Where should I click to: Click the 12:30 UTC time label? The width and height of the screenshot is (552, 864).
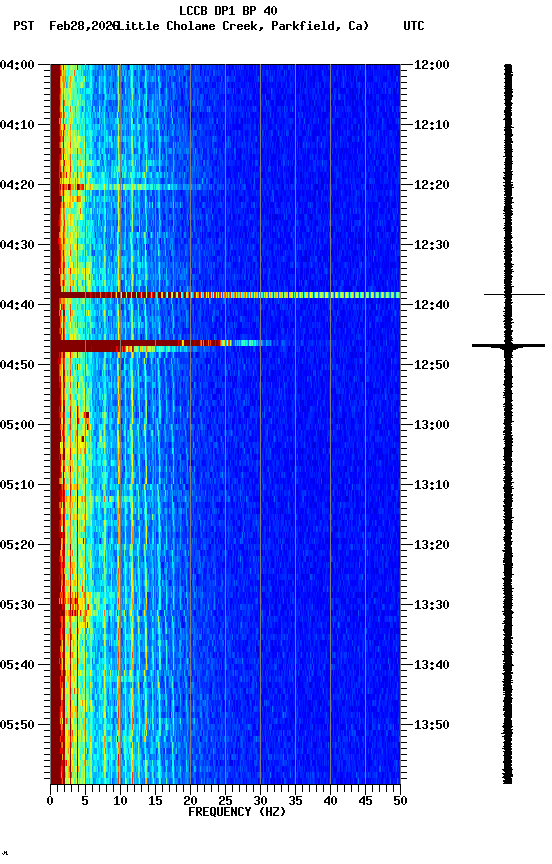(x=432, y=245)
